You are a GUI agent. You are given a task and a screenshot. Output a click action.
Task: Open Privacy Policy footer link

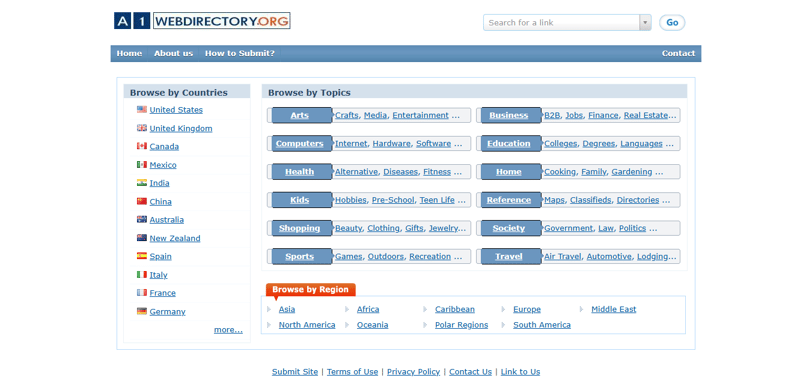click(413, 372)
